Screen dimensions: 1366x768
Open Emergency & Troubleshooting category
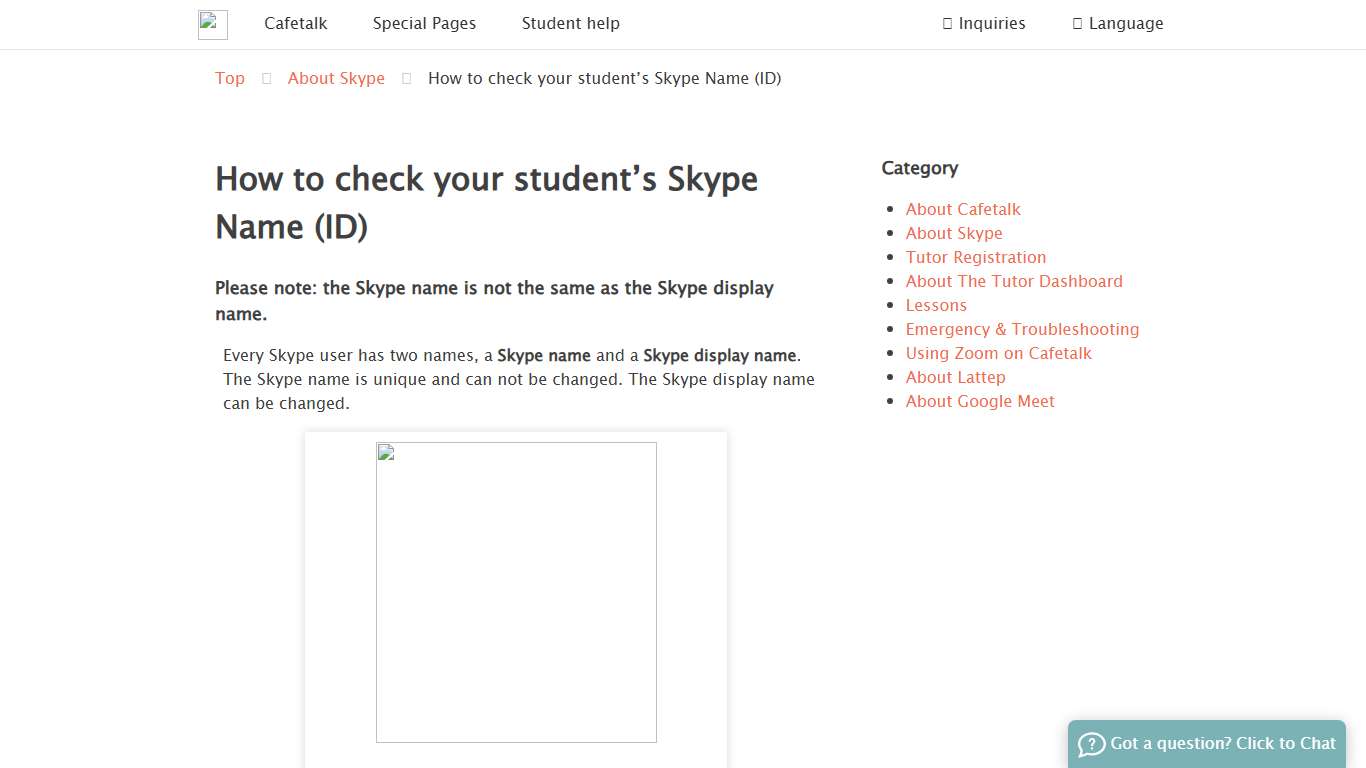point(1022,329)
